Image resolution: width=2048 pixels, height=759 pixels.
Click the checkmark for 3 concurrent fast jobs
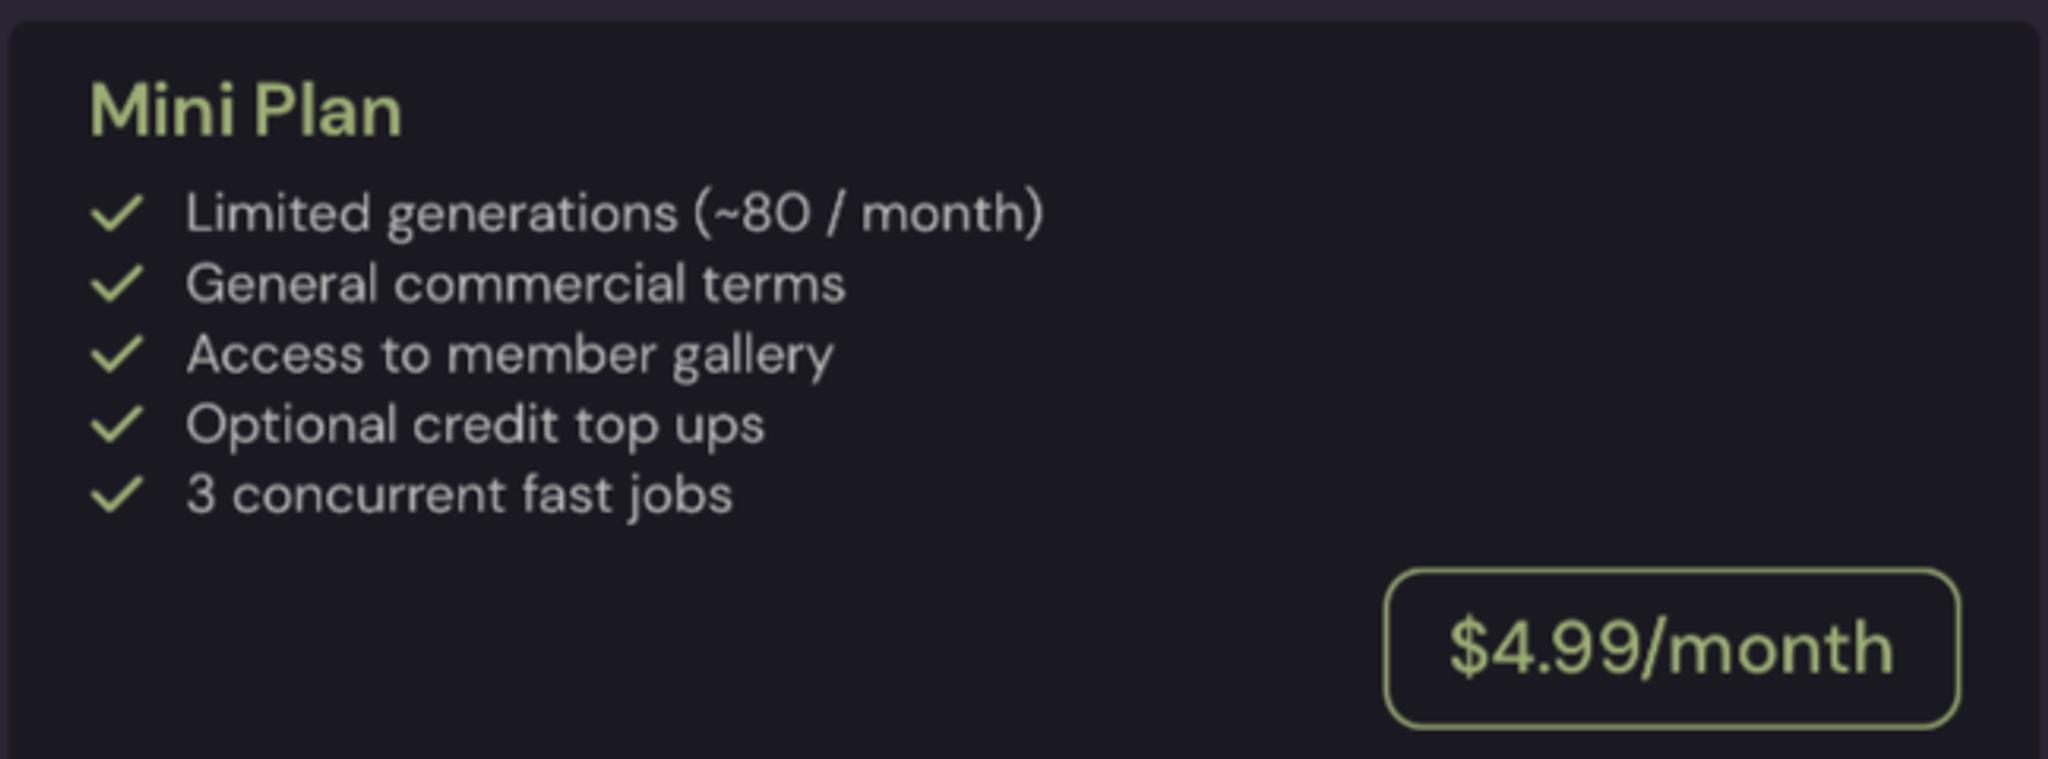117,495
